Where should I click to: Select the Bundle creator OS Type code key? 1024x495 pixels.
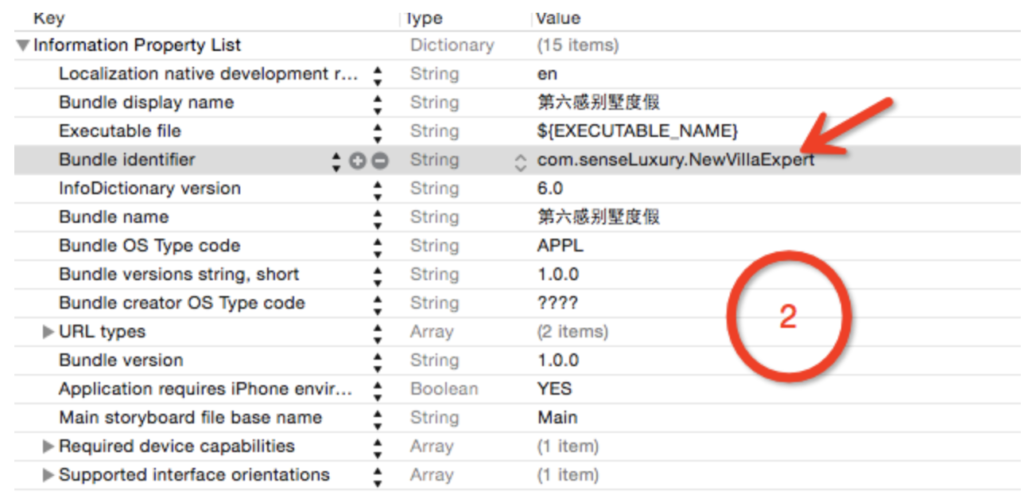pos(182,304)
